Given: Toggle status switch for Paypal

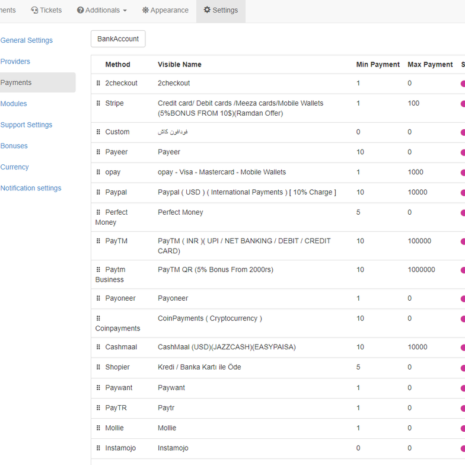Looking at the screenshot, I should pos(463,193).
